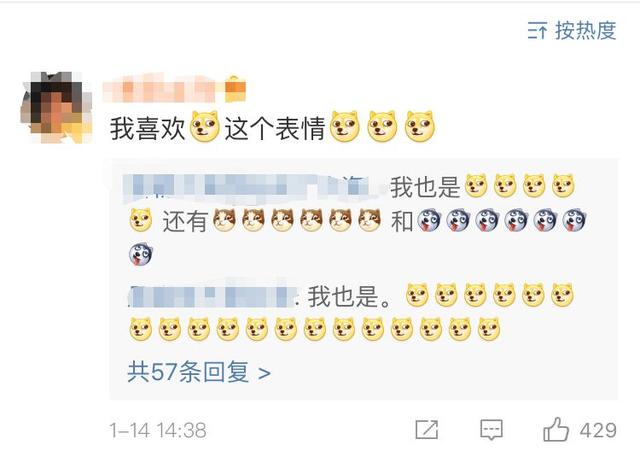Image resolution: width=640 pixels, height=457 pixels.
Task: Click the 我也是。 reply text
Action: point(349,296)
